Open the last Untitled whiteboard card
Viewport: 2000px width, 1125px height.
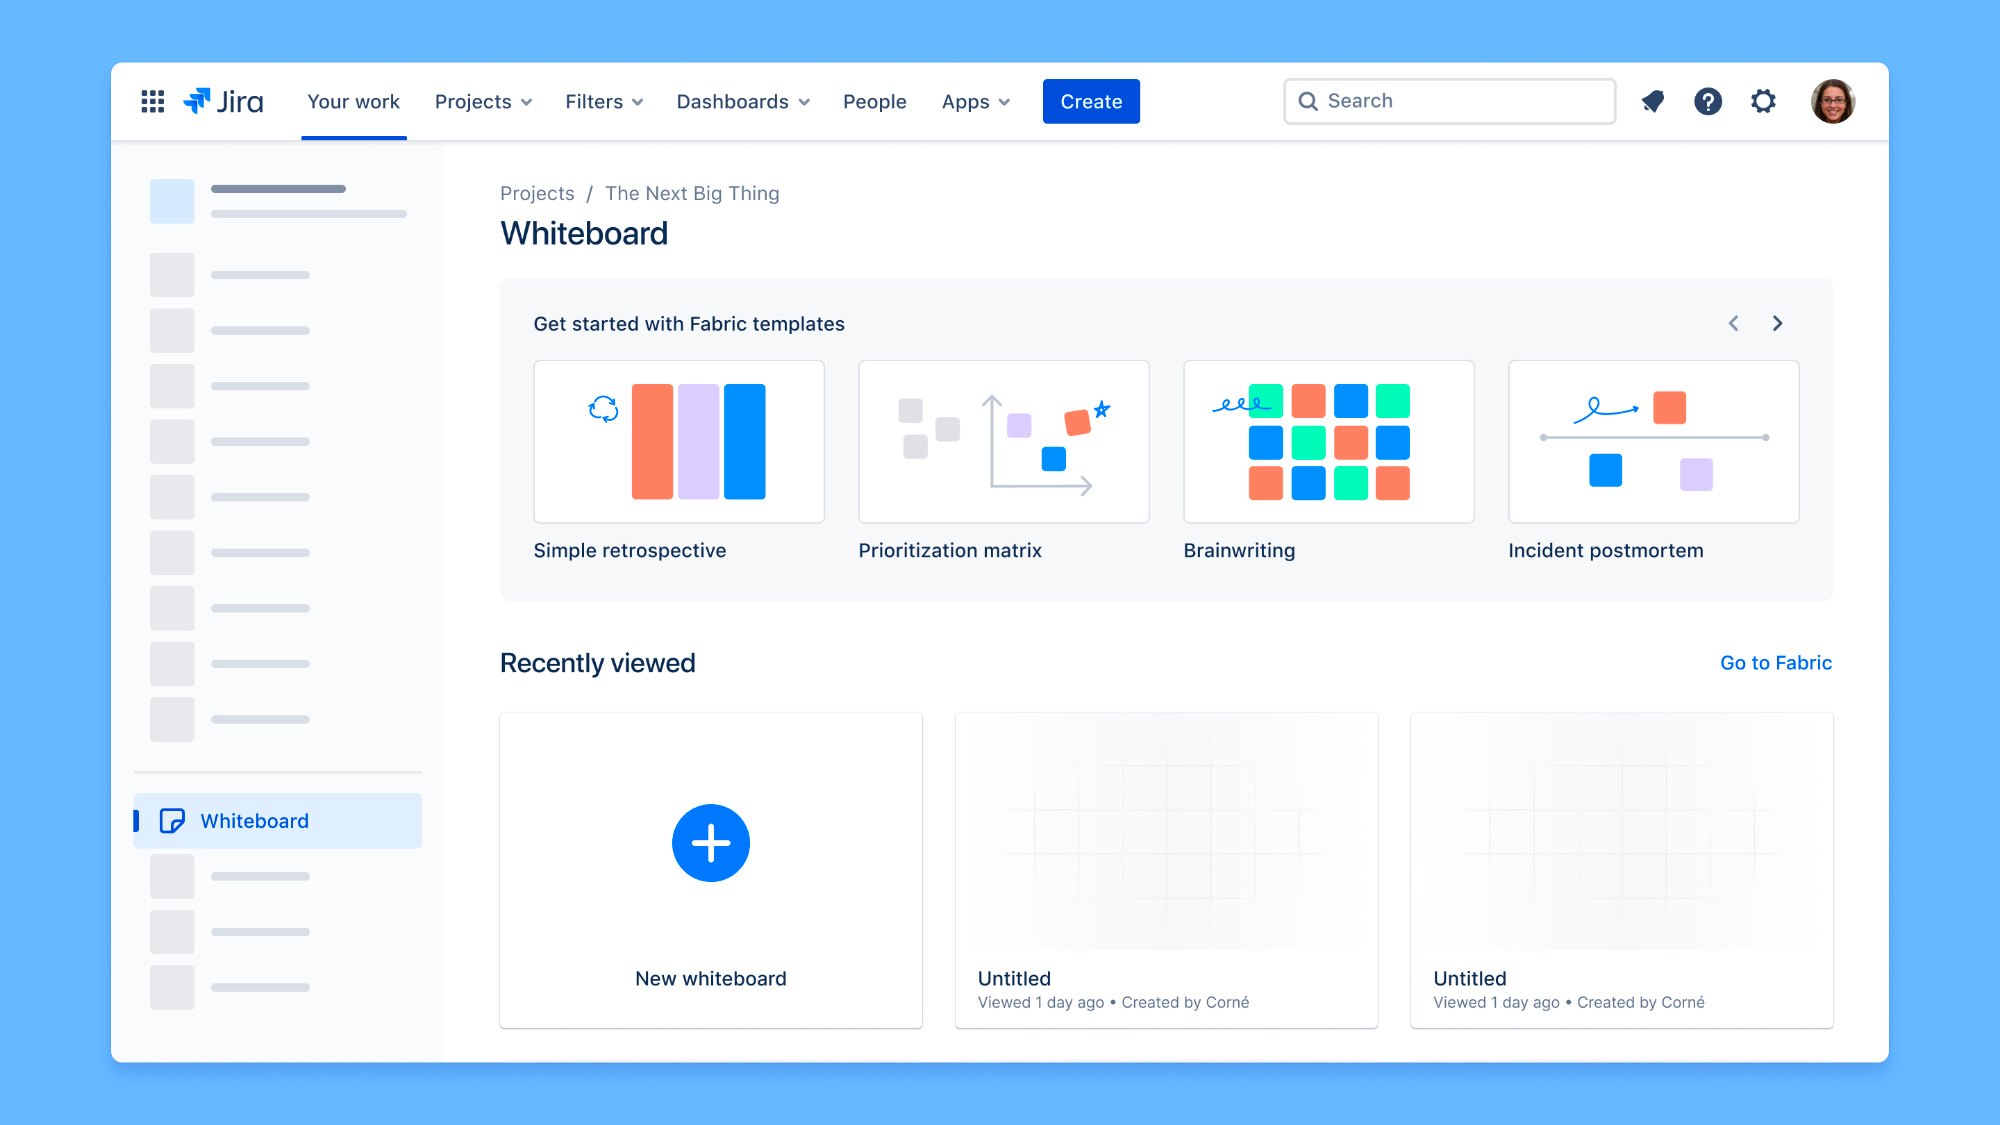[x=1621, y=870]
